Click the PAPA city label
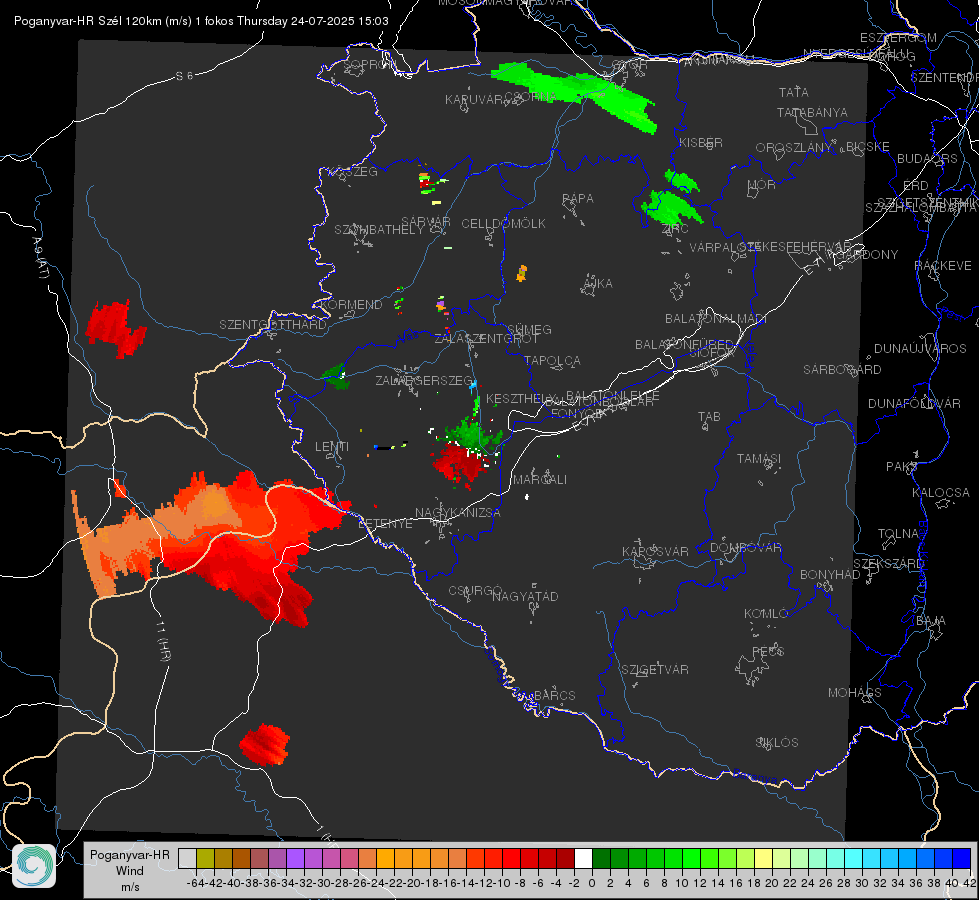The height and width of the screenshot is (900, 979). tap(578, 199)
